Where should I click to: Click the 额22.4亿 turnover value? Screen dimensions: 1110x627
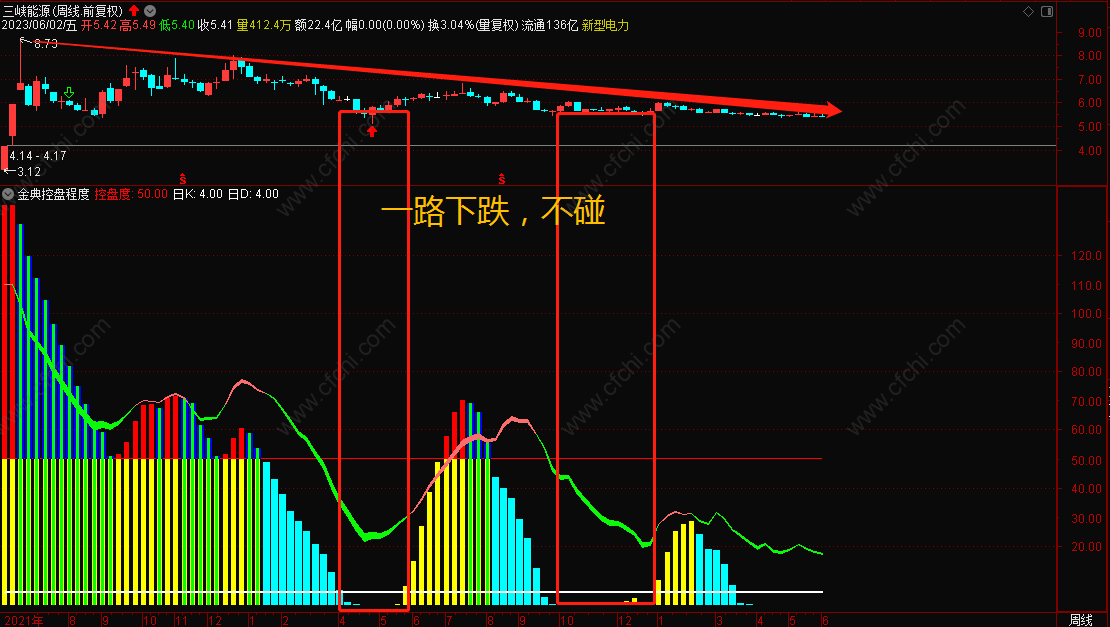coord(318,25)
